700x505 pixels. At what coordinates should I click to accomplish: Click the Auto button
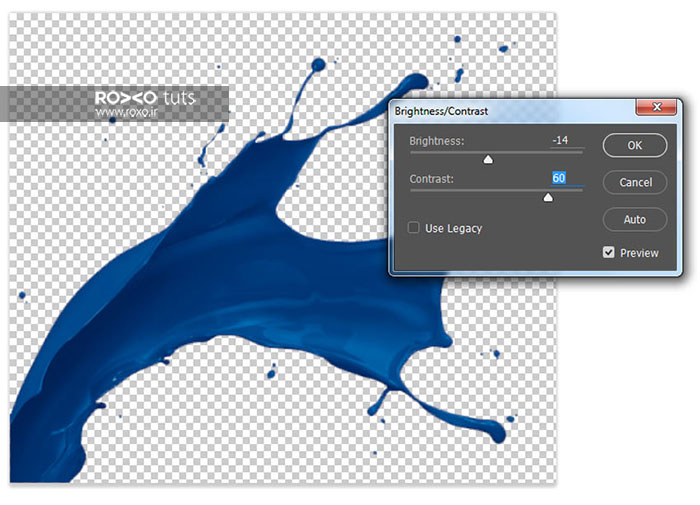pos(635,219)
